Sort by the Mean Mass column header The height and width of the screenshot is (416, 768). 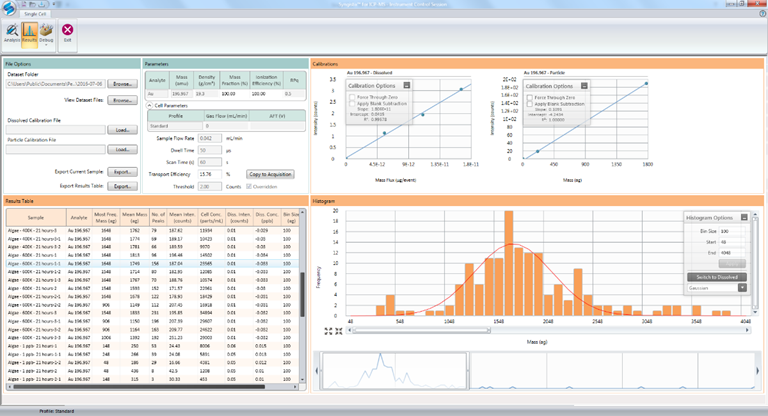(x=135, y=218)
